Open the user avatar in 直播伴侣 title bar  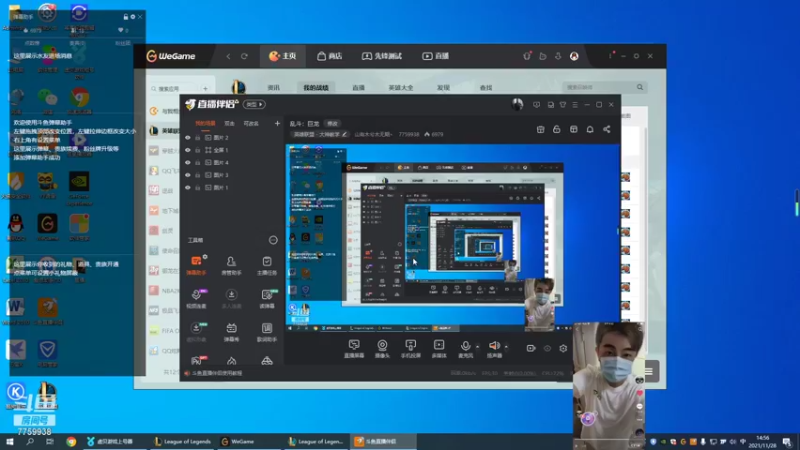(517, 105)
